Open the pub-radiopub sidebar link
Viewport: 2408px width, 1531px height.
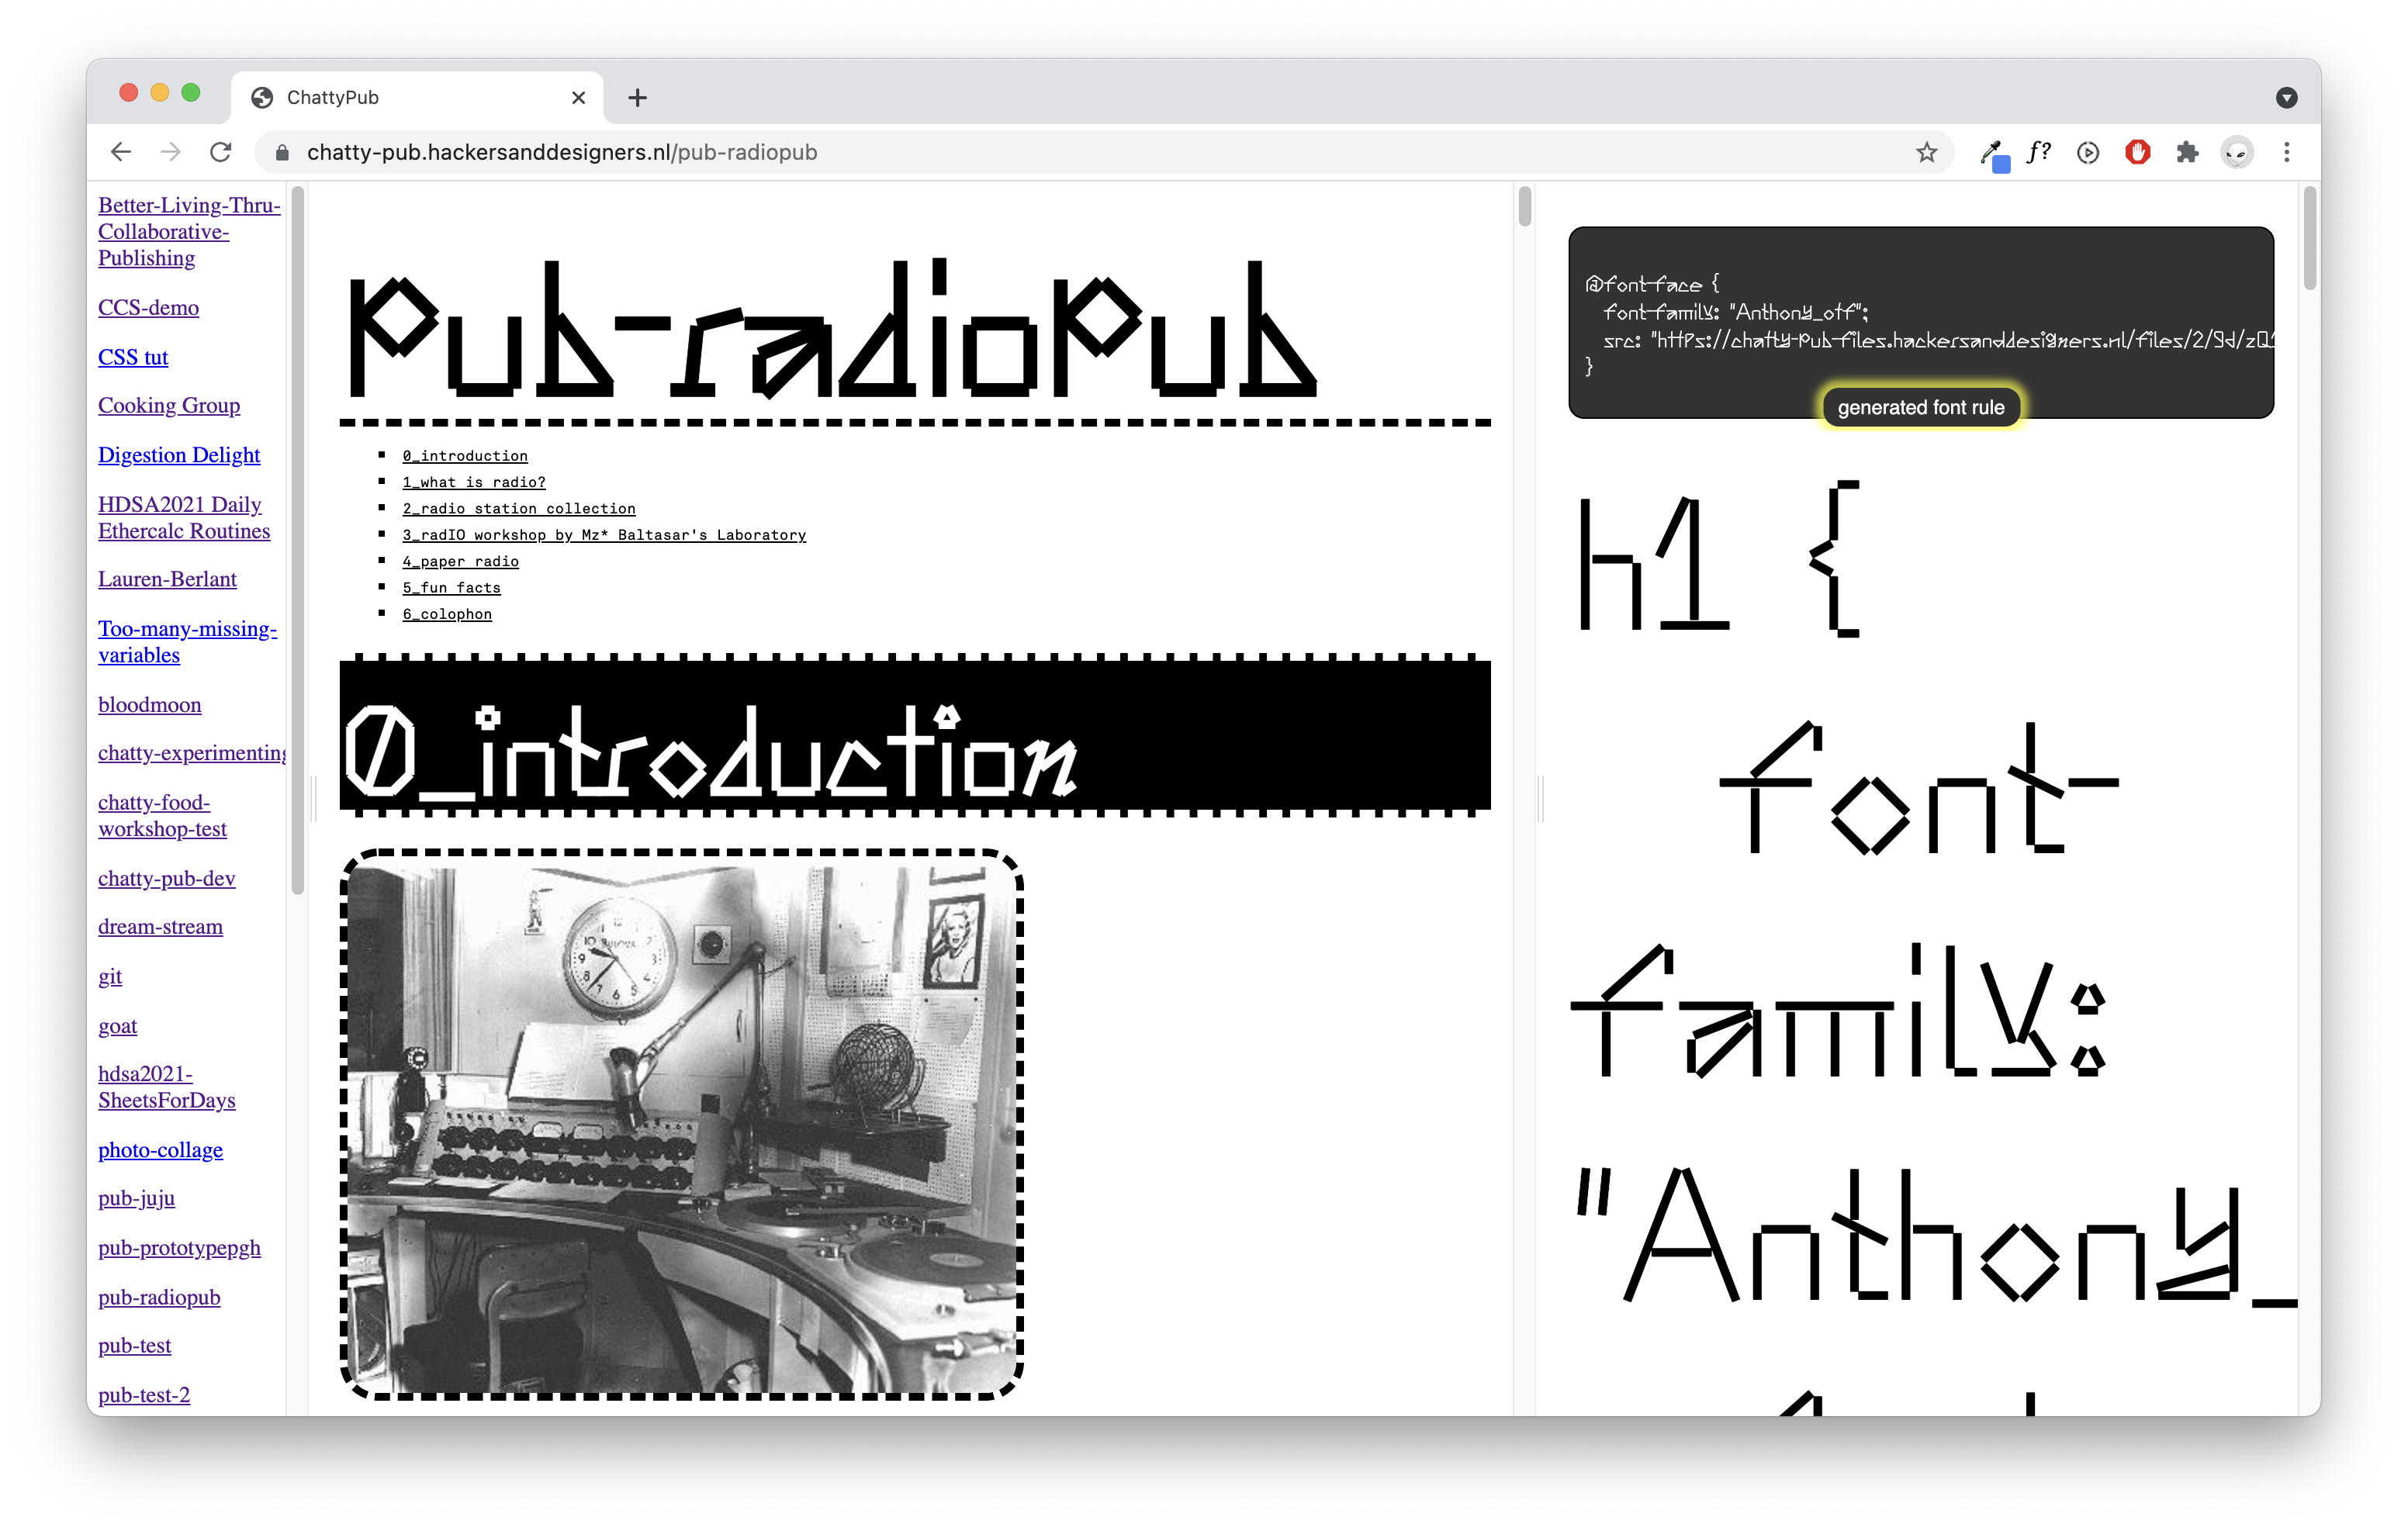point(159,1297)
